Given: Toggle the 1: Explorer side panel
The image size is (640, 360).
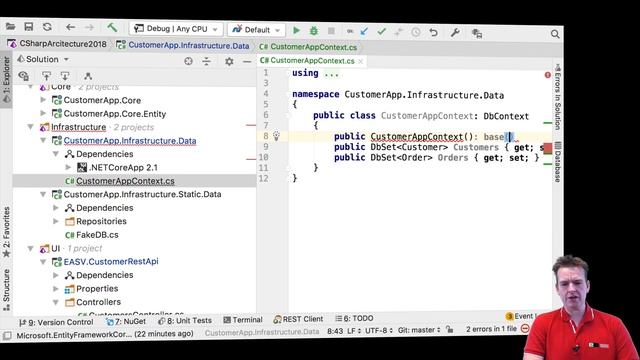Looking at the screenshot, I should tap(7, 79).
